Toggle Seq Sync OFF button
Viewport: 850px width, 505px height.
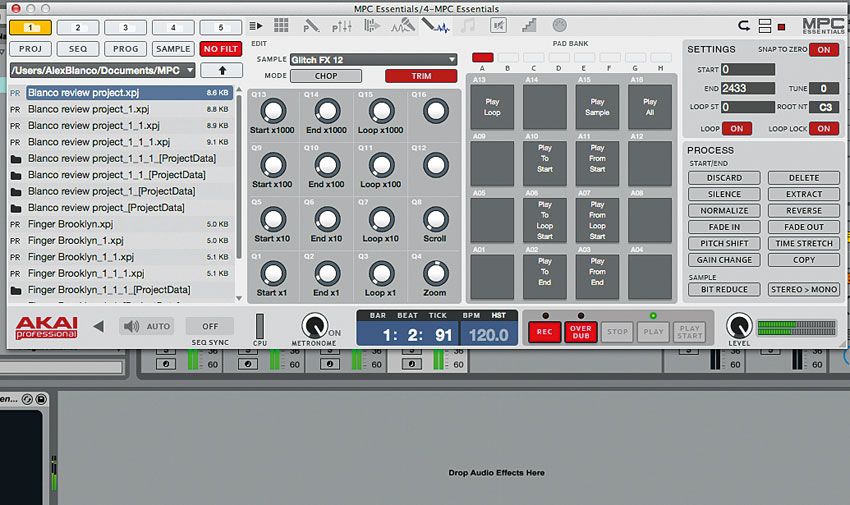[210, 326]
